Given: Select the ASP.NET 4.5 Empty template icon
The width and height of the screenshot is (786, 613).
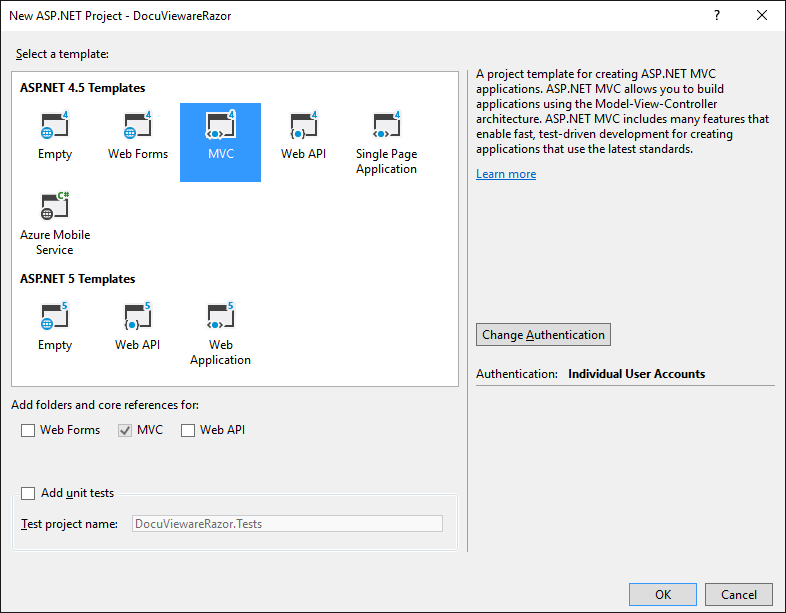Looking at the screenshot, I should (55, 125).
